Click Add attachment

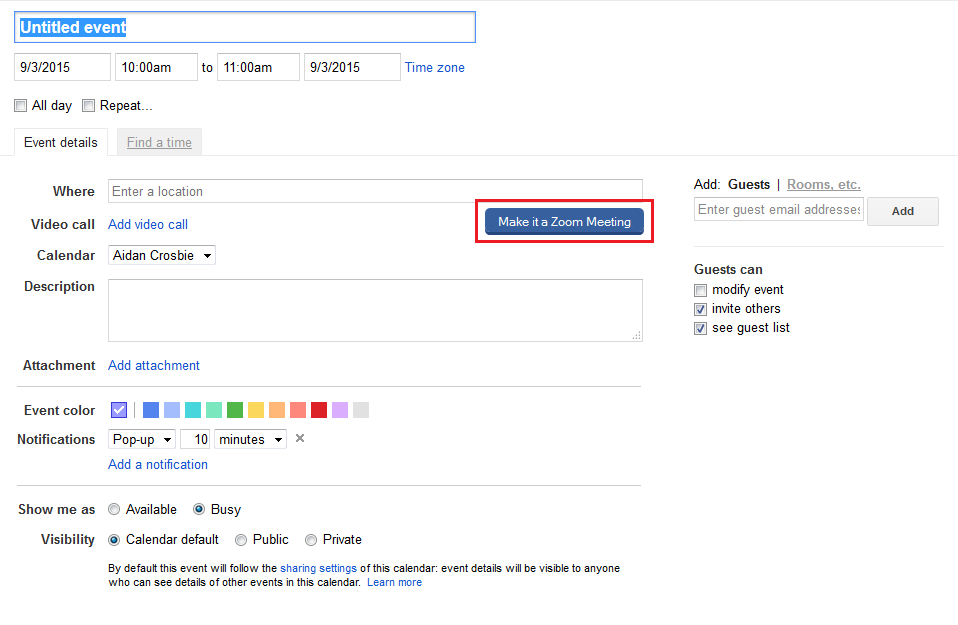pyautogui.click(x=153, y=365)
